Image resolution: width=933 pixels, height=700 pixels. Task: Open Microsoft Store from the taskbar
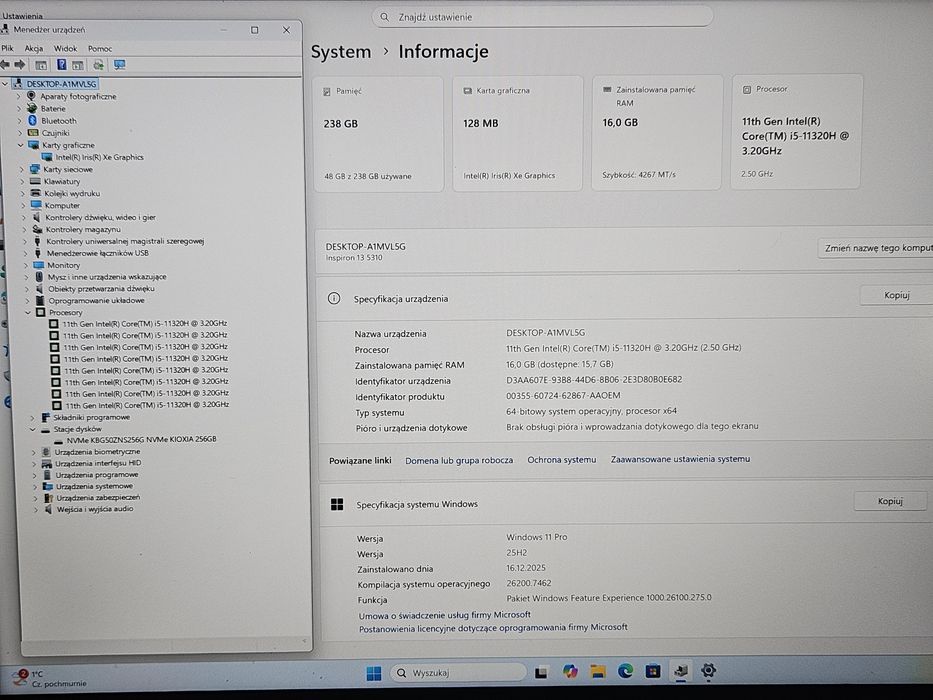click(x=653, y=671)
